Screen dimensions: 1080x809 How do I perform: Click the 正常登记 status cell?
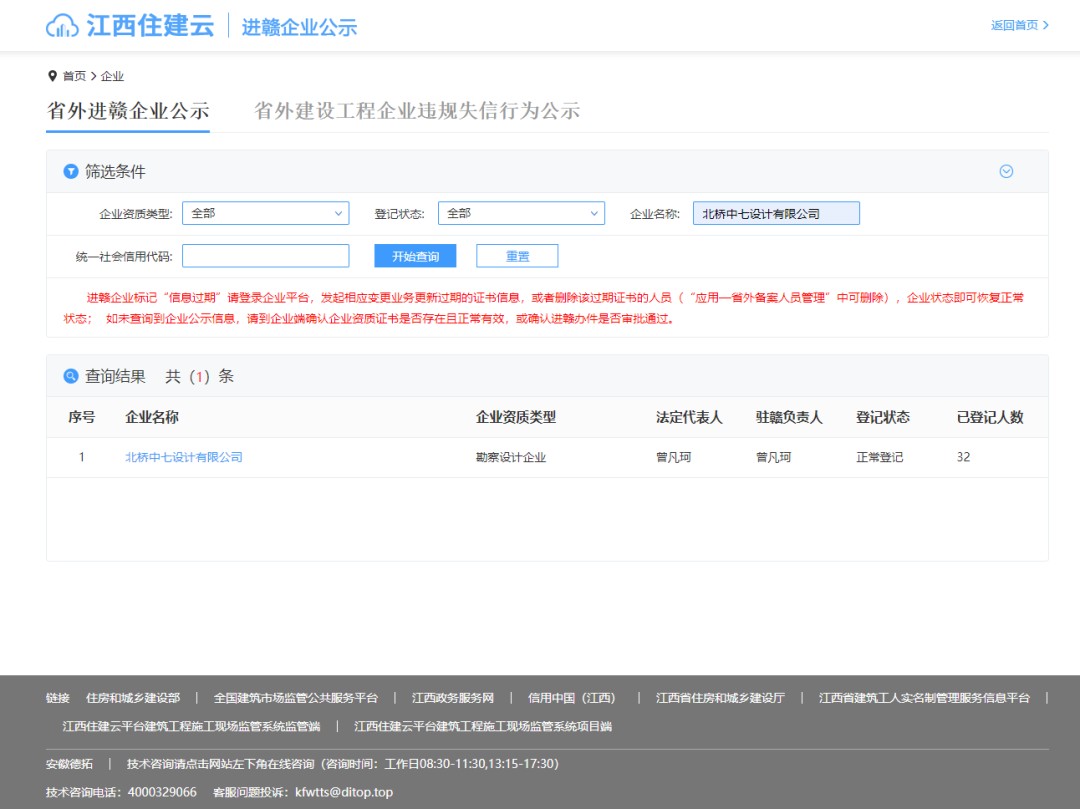point(880,457)
